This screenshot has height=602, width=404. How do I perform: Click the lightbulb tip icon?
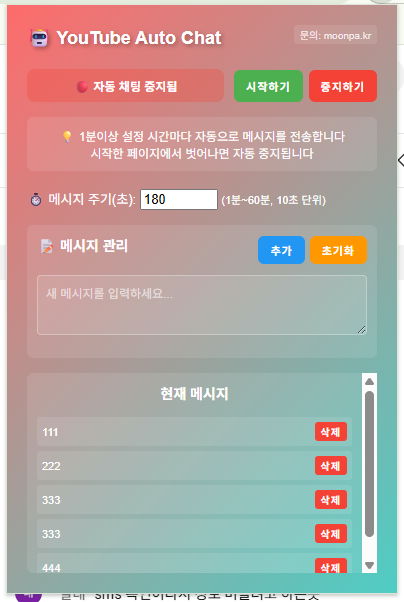pyautogui.click(x=67, y=136)
